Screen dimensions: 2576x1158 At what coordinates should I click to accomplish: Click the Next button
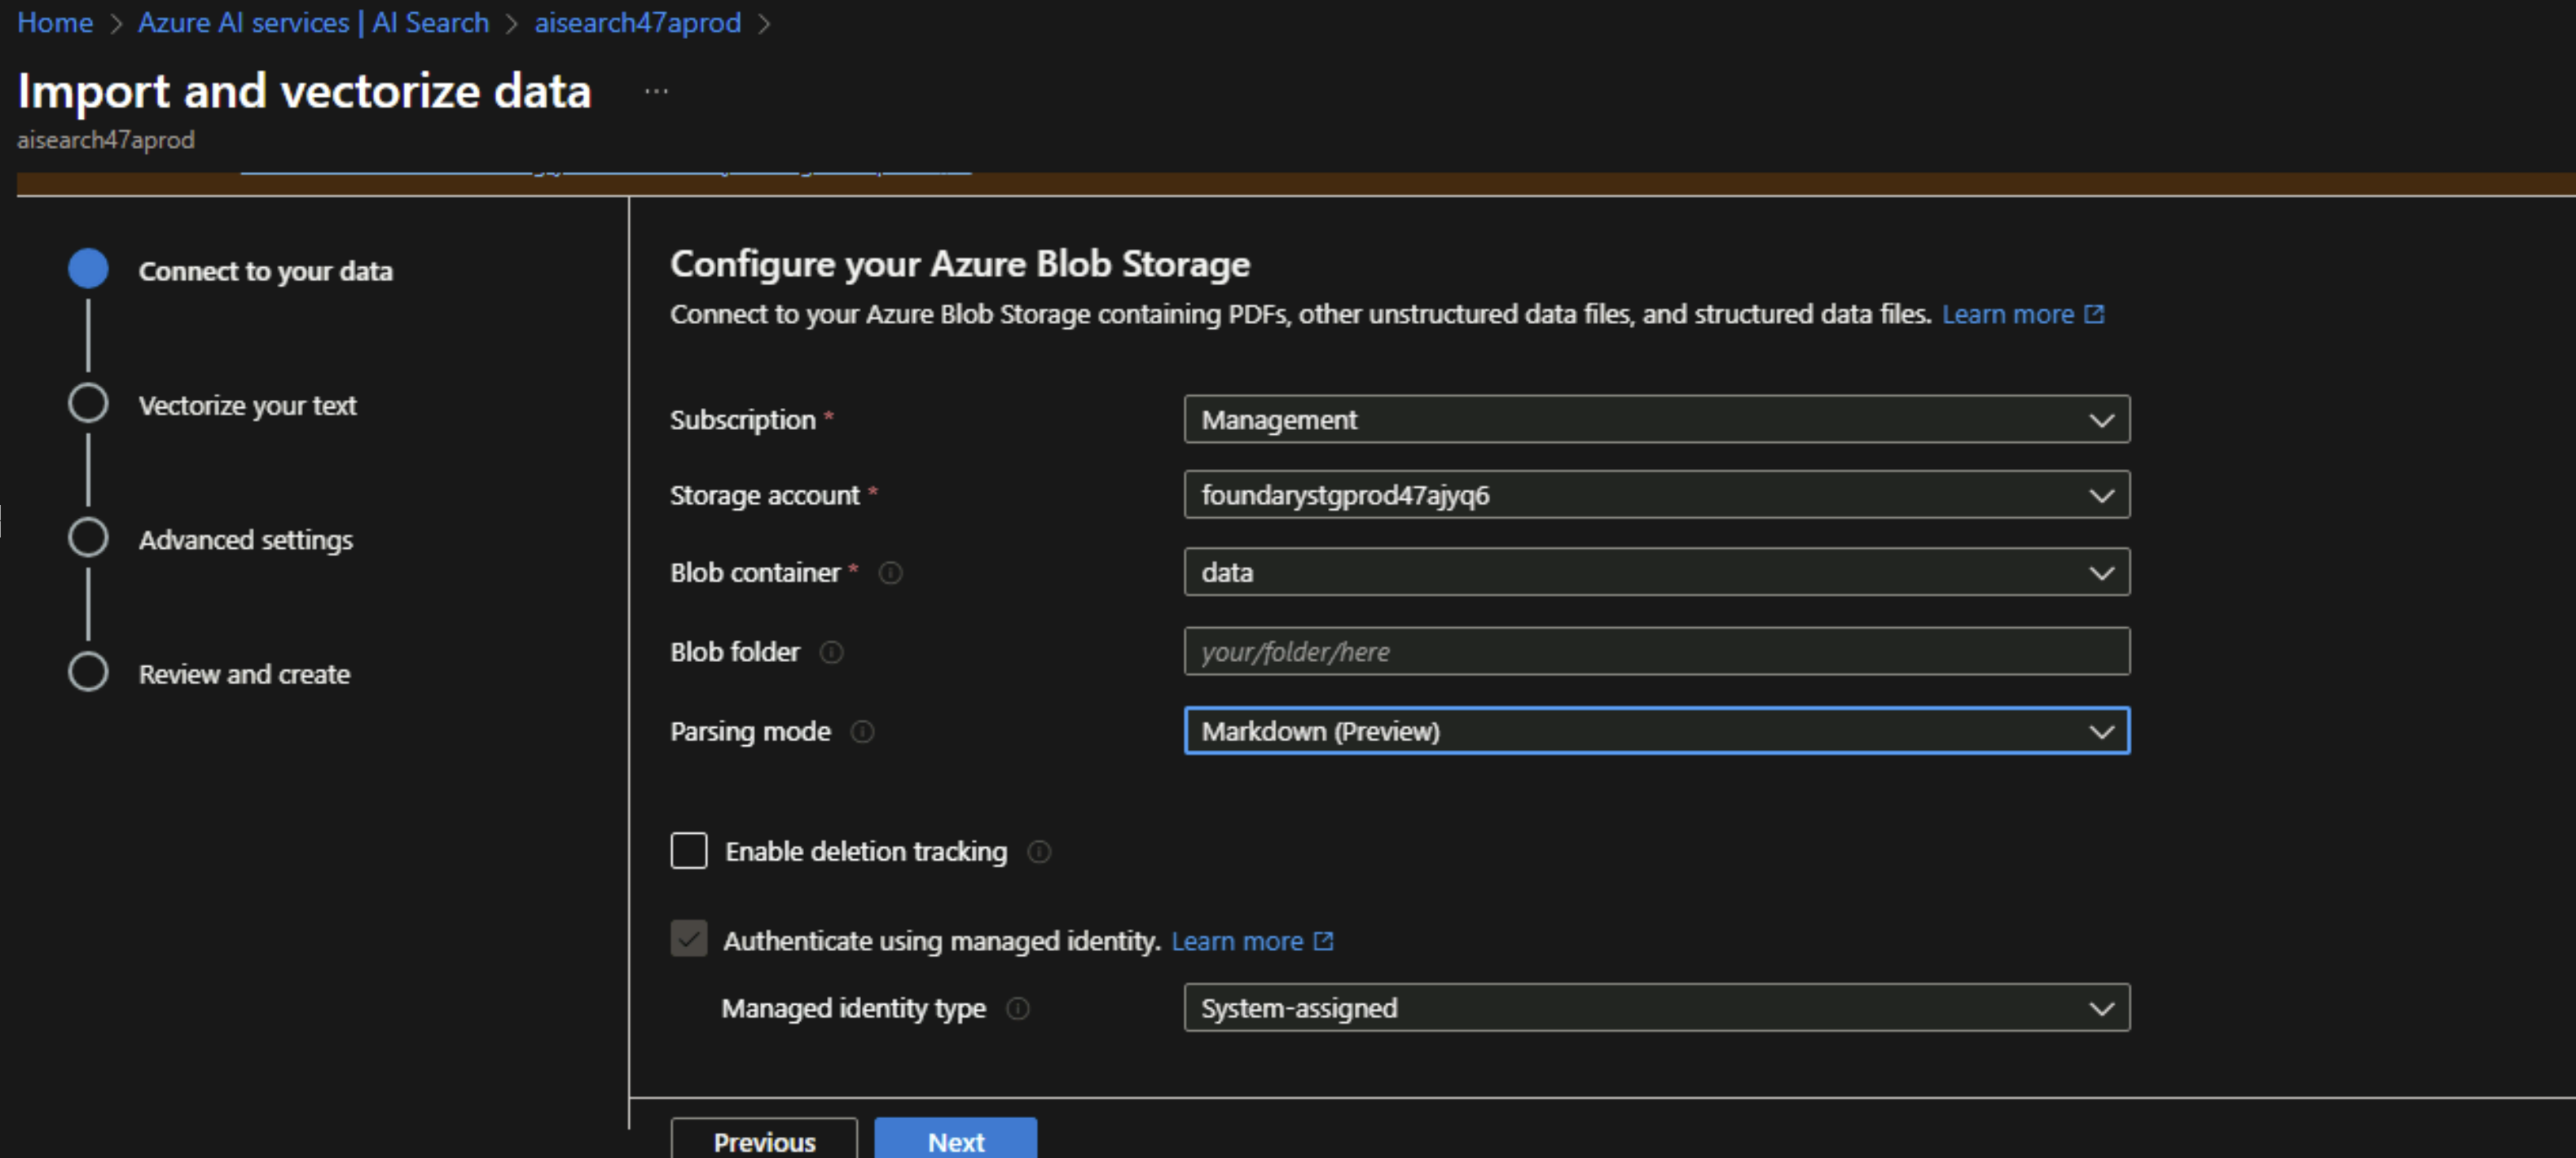[x=956, y=1139]
